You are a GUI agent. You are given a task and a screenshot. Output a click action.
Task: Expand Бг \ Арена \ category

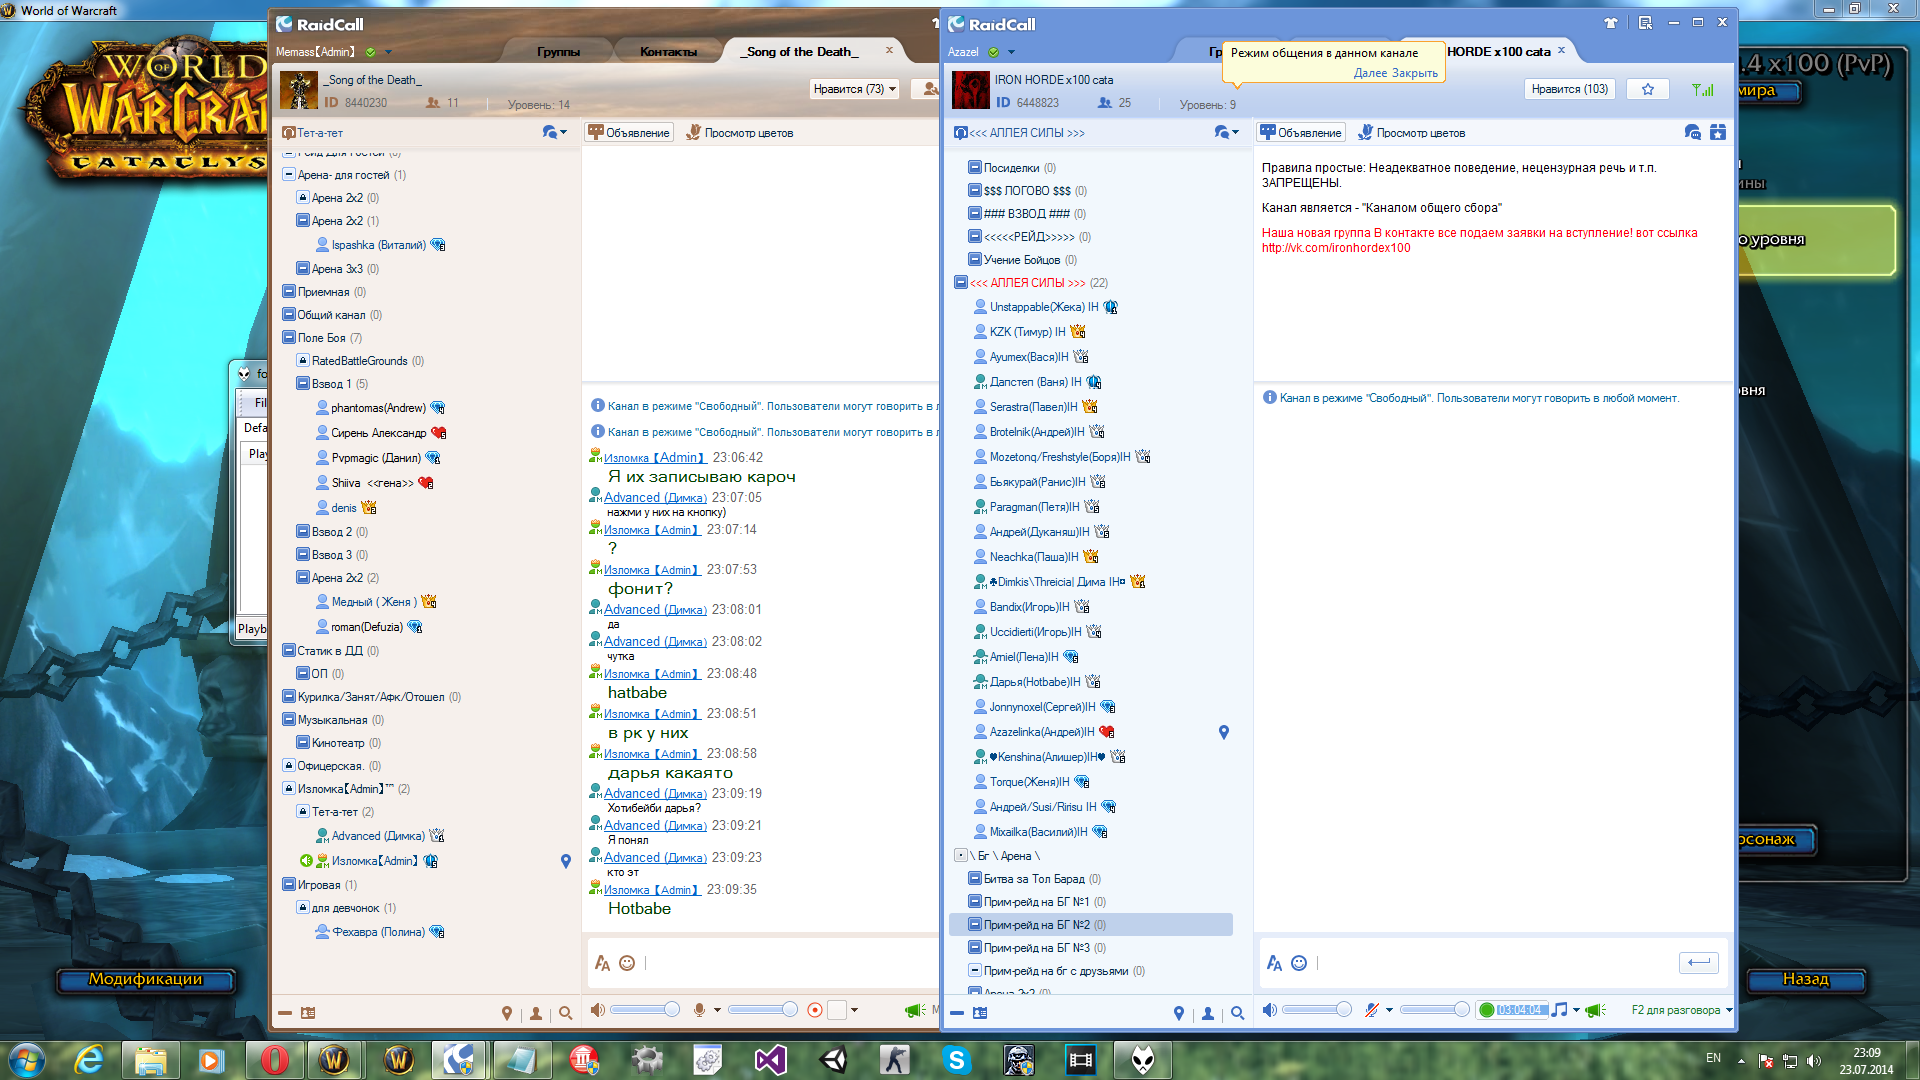pyautogui.click(x=961, y=856)
